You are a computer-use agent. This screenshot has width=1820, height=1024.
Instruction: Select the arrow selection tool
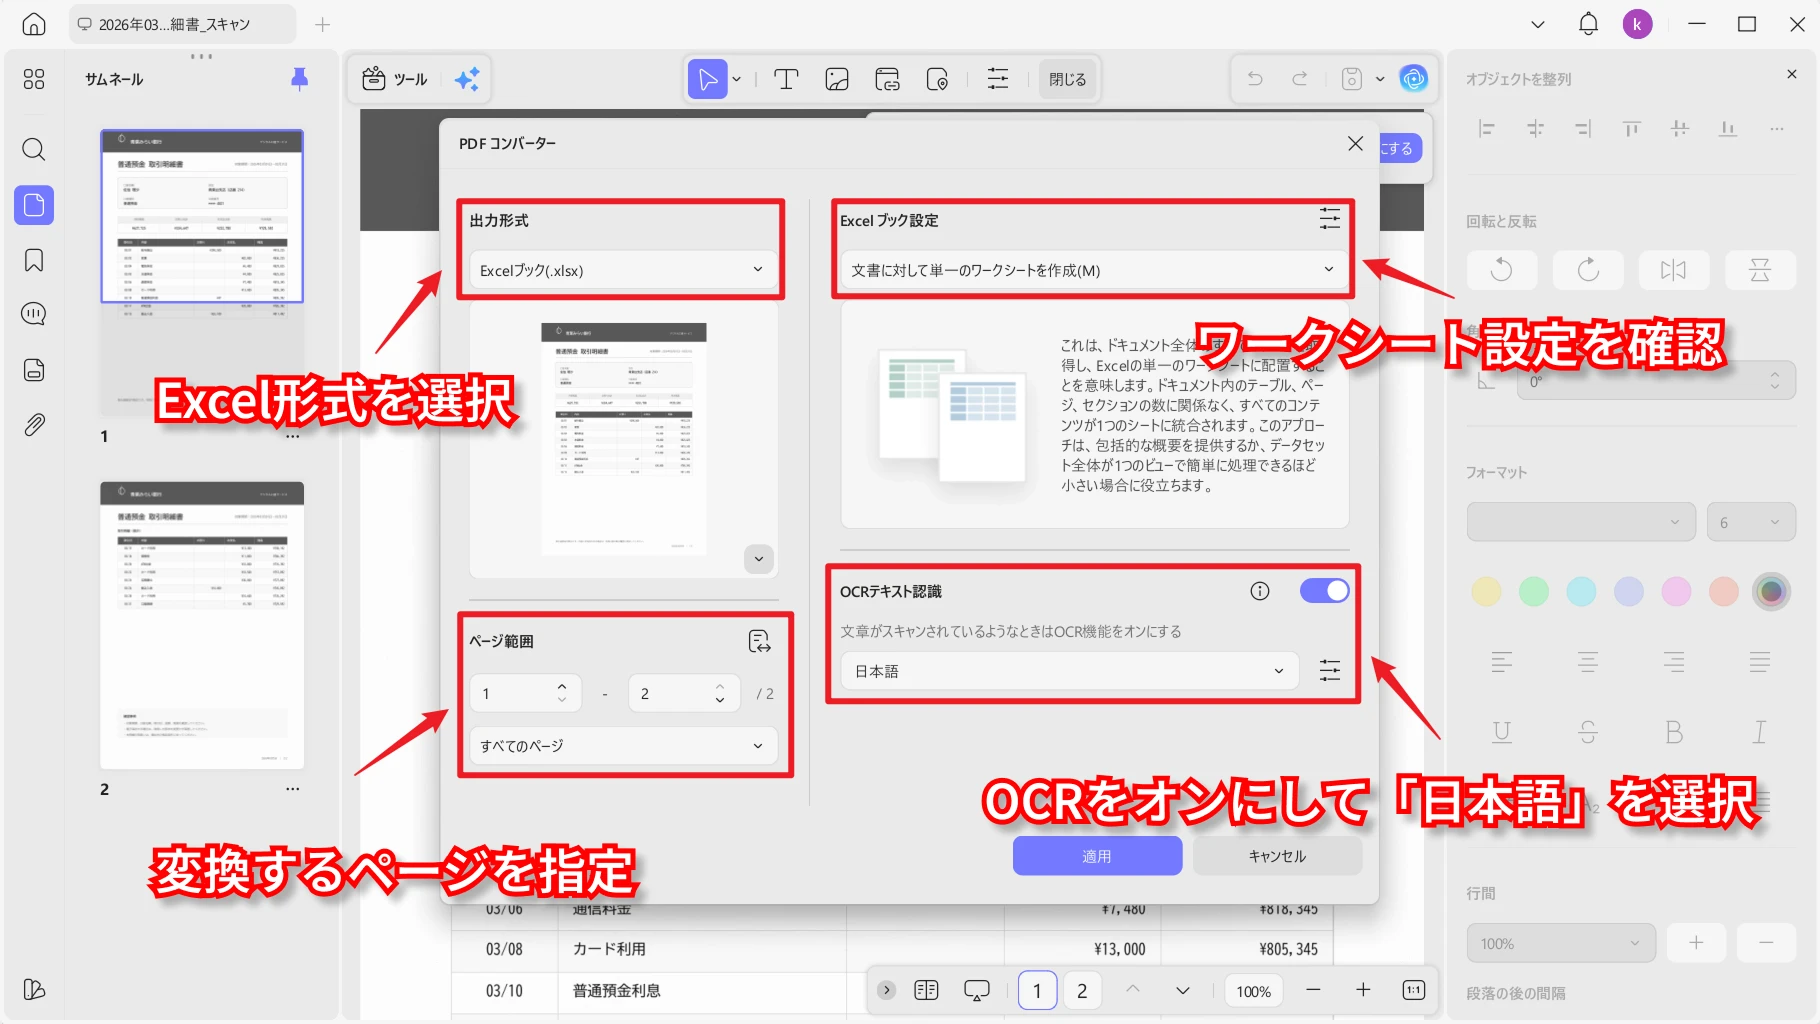point(707,79)
